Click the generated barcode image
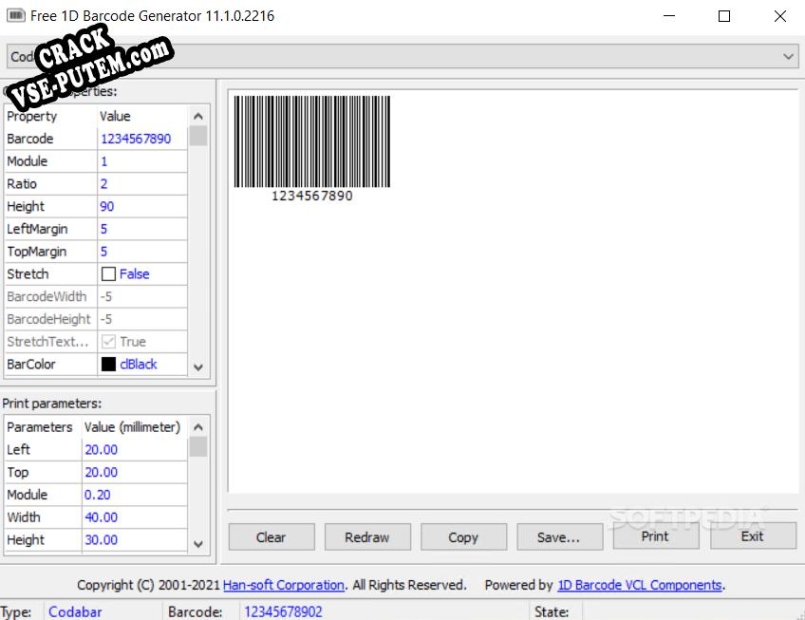This screenshot has height=620, width=805. coord(312,142)
